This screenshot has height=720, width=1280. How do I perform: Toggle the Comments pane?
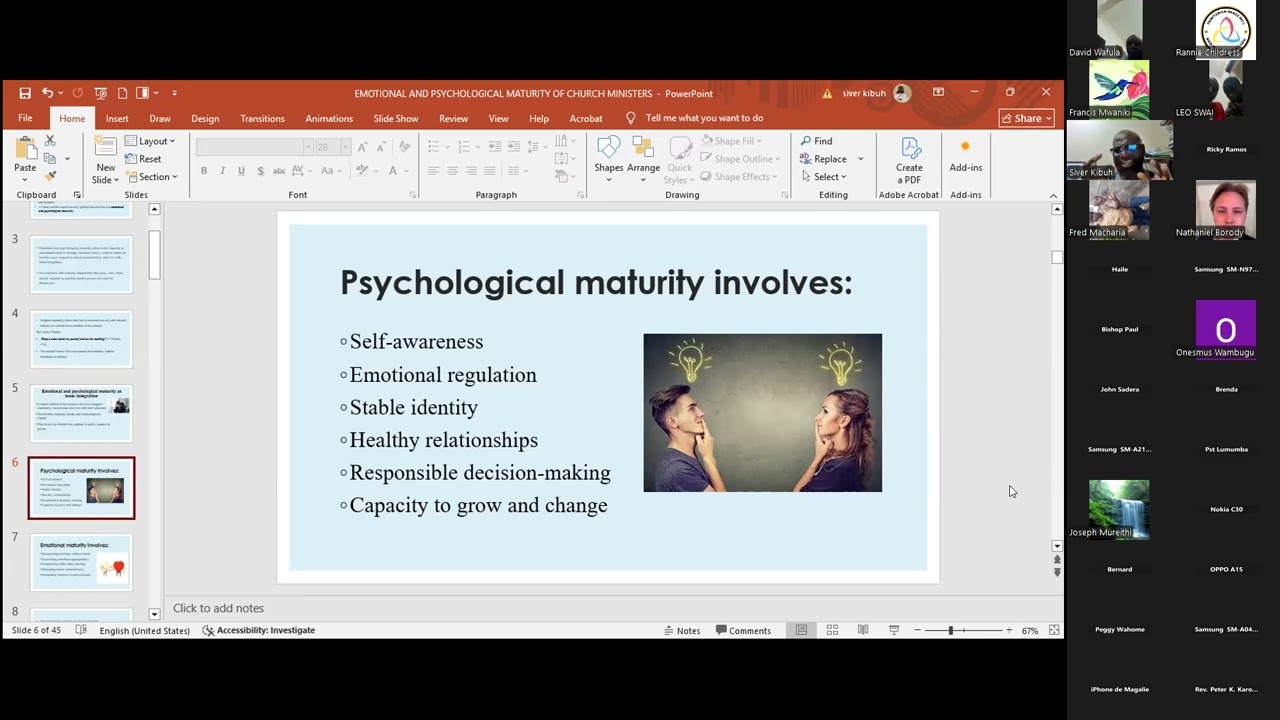(743, 630)
